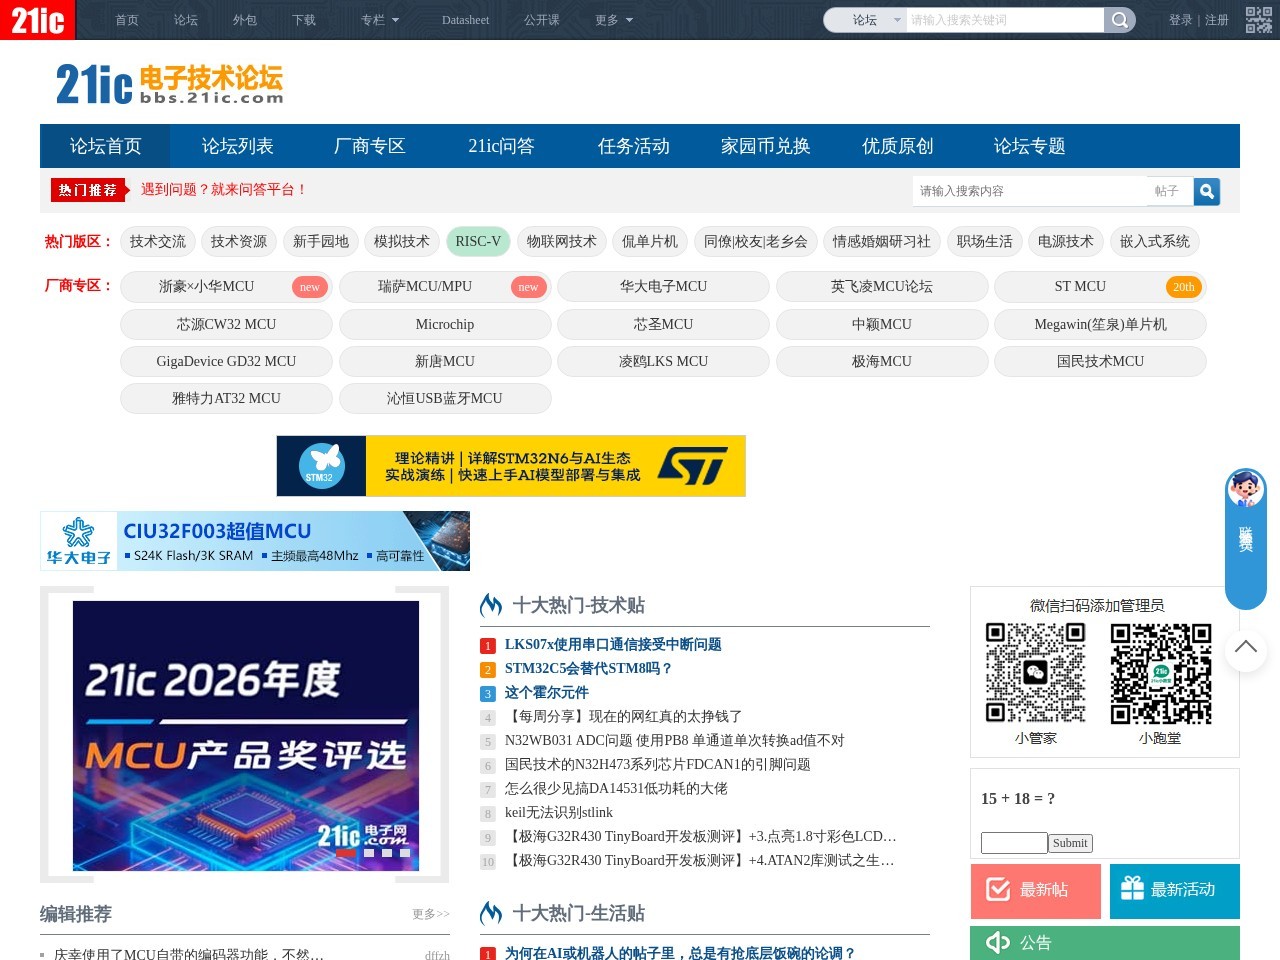The height and width of the screenshot is (960, 1280).
Task: Click the 最新帖 checkmark icon
Action: pyautogui.click(x=998, y=889)
